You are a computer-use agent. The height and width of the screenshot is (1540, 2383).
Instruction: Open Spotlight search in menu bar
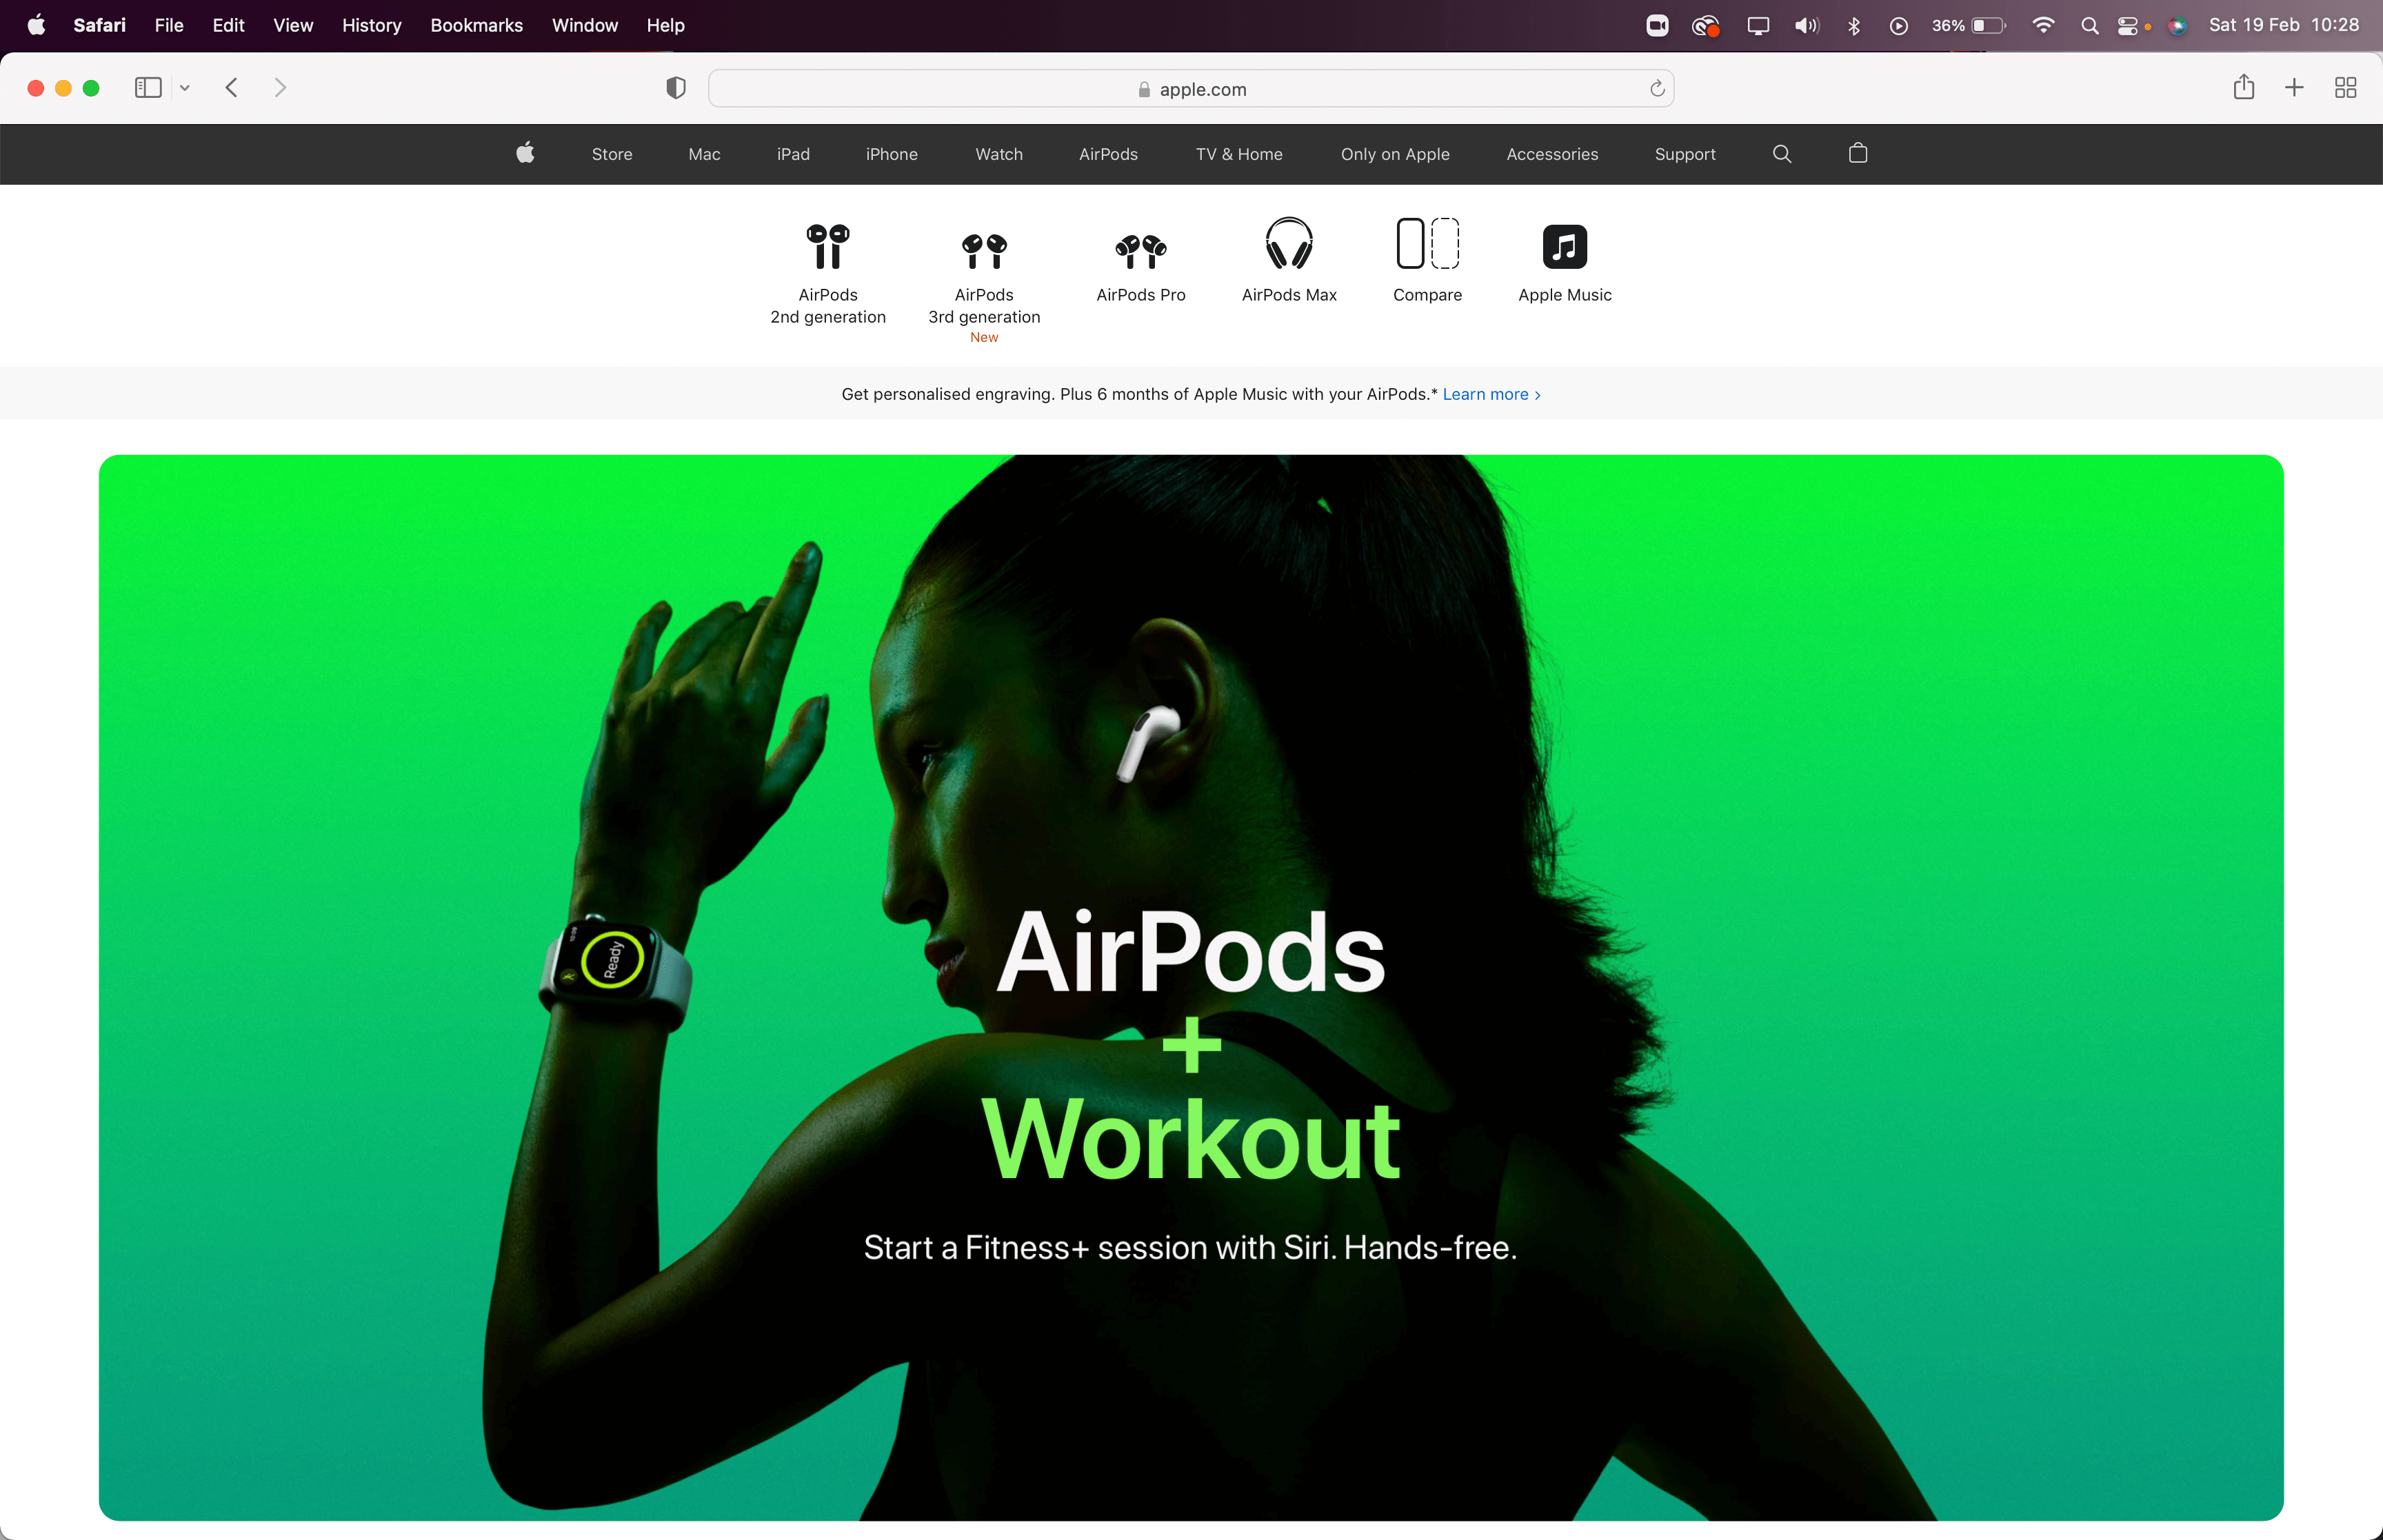click(x=2089, y=26)
